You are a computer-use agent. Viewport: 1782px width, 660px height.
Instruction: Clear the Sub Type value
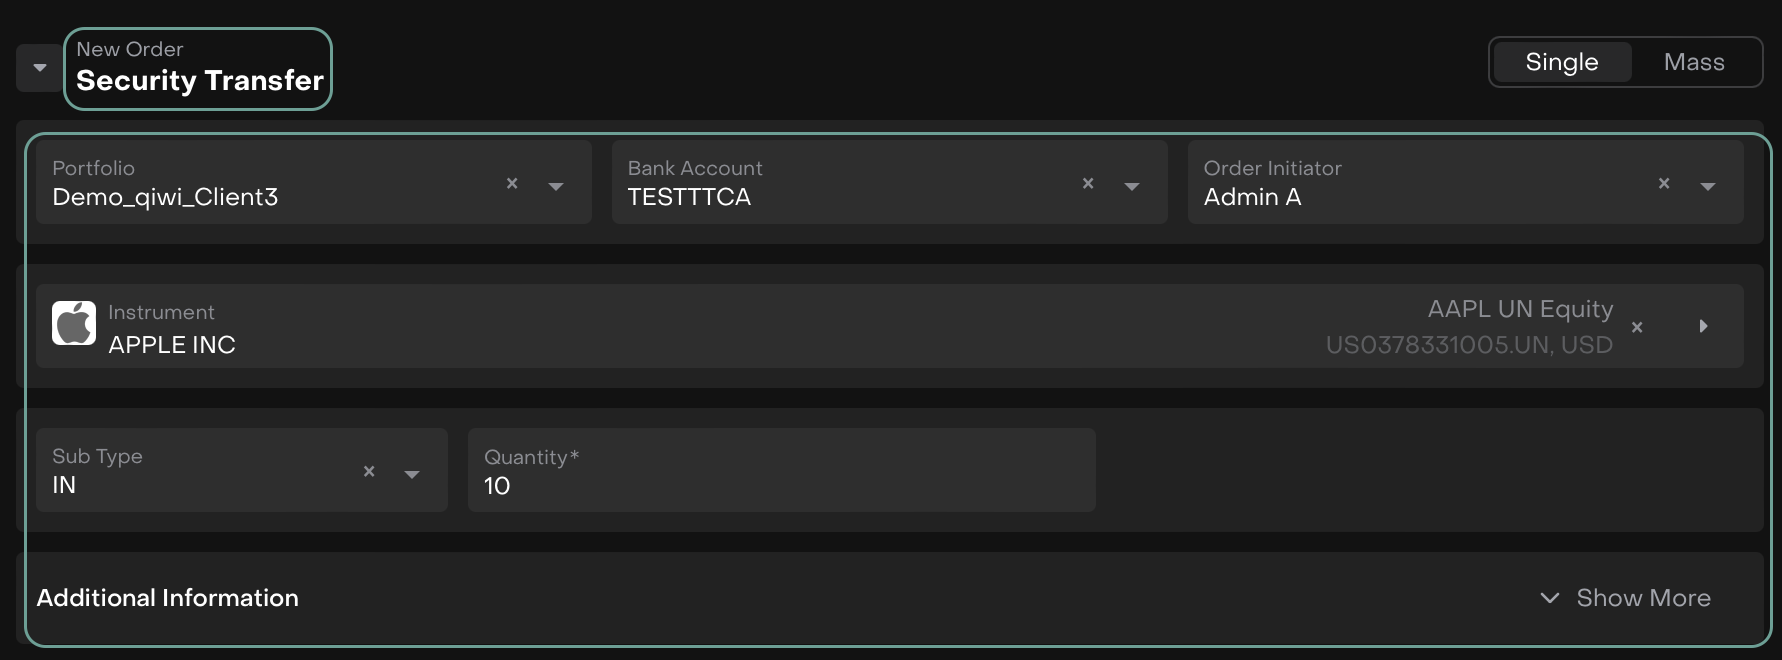click(369, 471)
